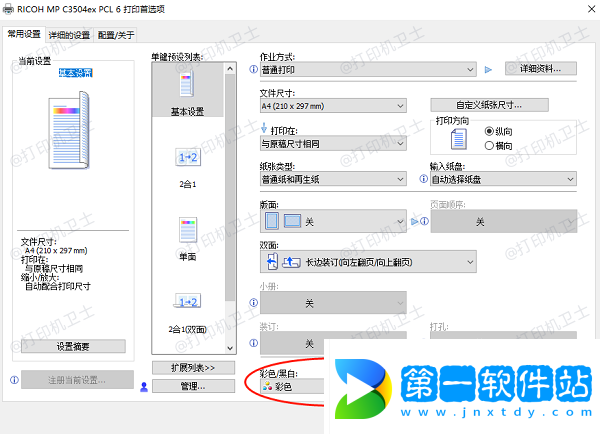Choose the 2合1 preset icon
Viewport: 600px width, 434px height.
(x=188, y=157)
